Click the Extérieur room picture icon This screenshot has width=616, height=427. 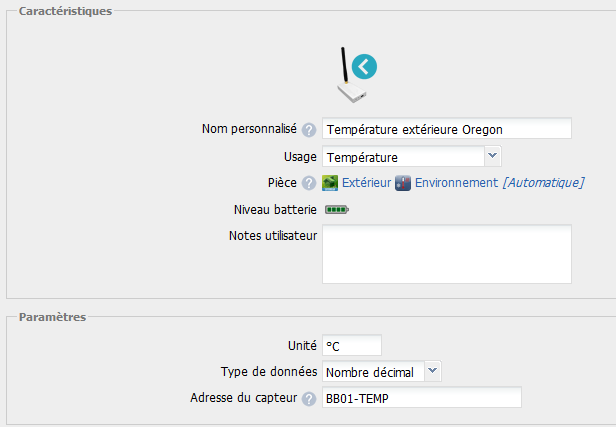point(330,183)
